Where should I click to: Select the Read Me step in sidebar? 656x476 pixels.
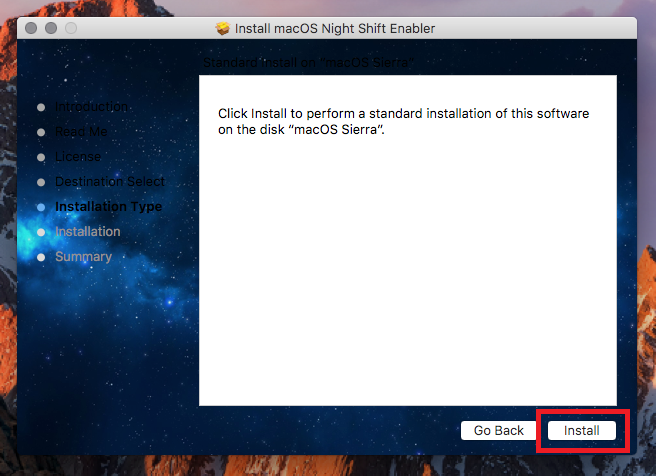(x=81, y=132)
